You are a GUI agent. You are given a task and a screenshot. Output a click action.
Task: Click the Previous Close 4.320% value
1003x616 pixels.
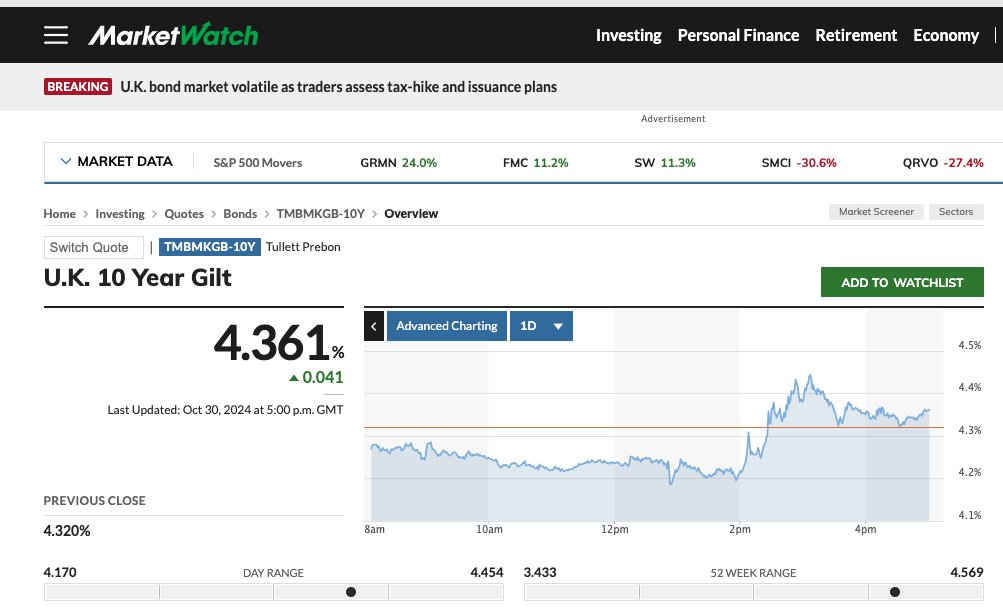pyautogui.click(x=67, y=531)
